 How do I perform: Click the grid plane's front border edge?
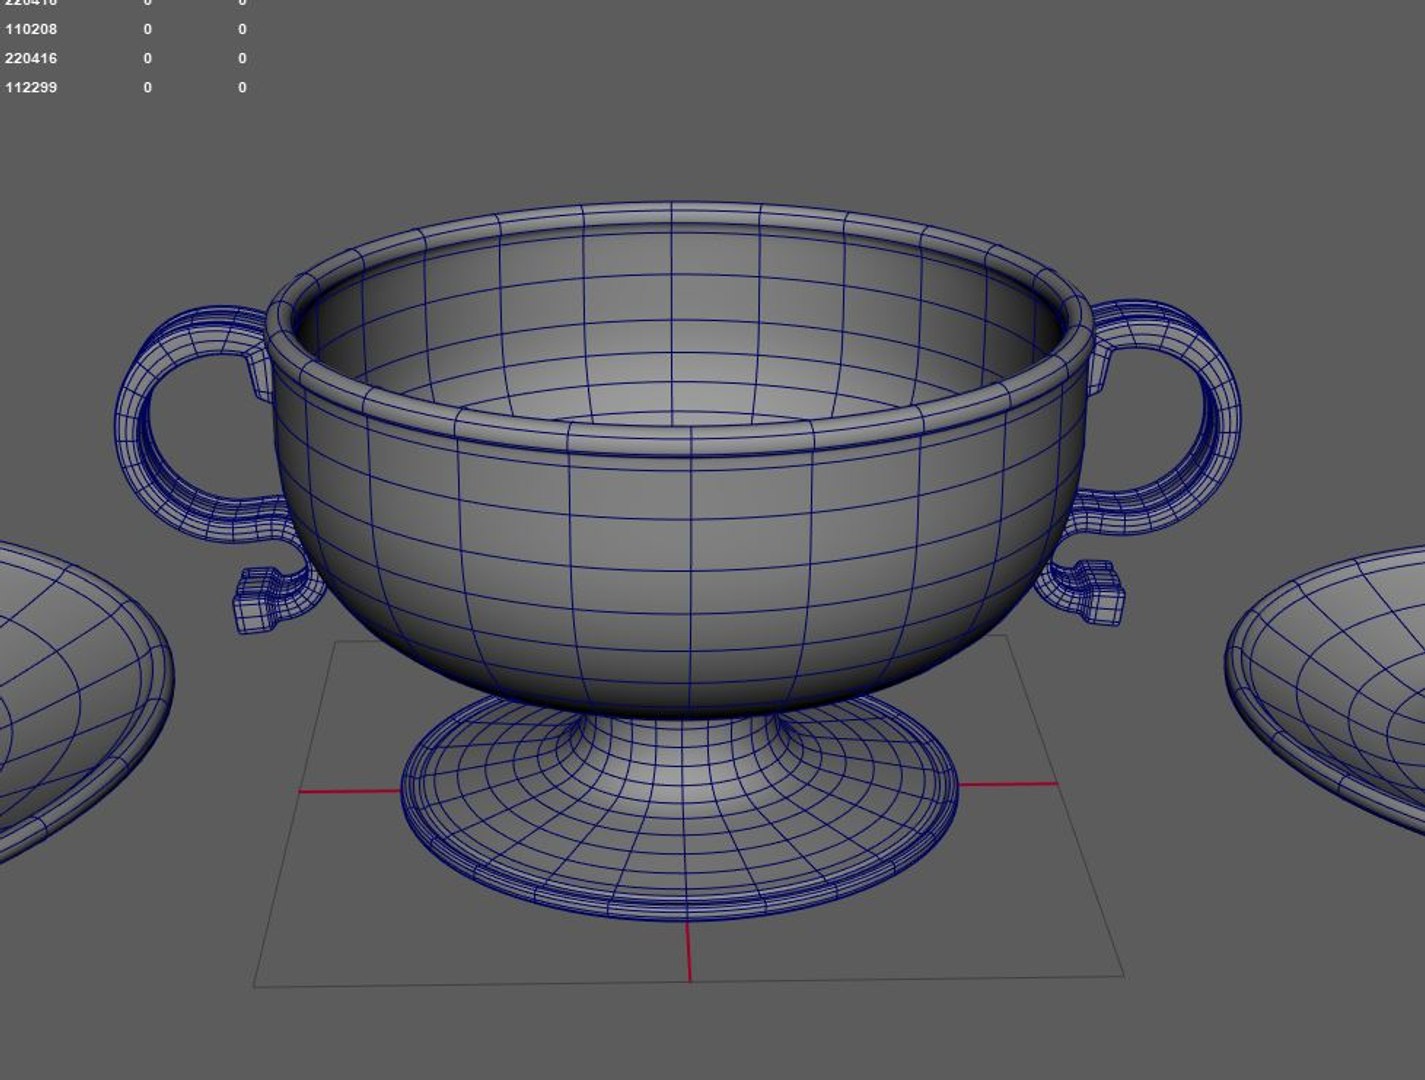[x=688, y=981]
